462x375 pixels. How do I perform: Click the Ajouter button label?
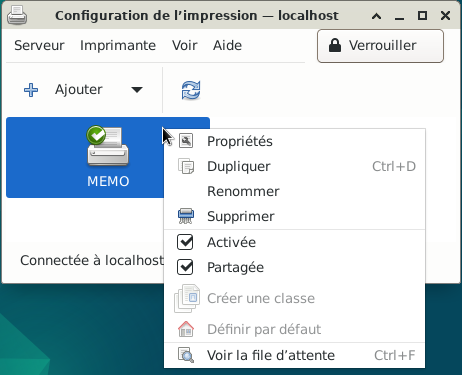pos(79,89)
